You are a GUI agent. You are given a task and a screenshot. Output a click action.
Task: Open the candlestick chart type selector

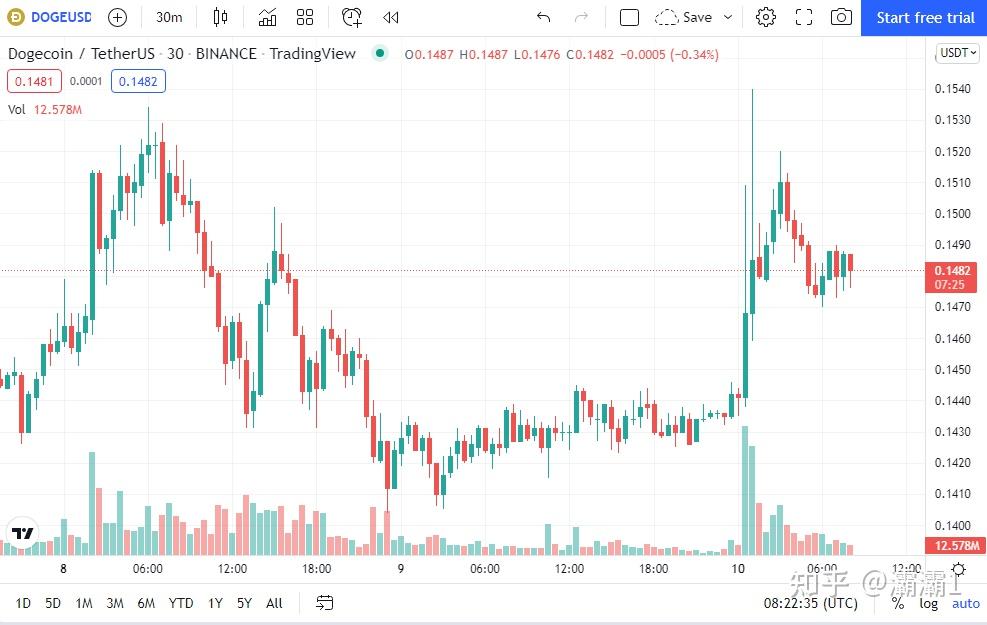tap(220, 17)
